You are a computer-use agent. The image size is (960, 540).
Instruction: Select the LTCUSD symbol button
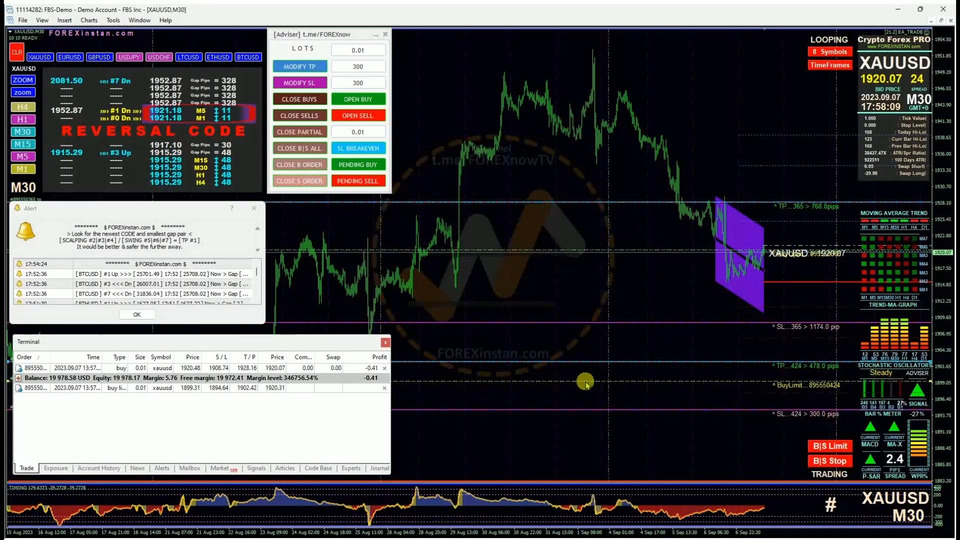point(189,57)
